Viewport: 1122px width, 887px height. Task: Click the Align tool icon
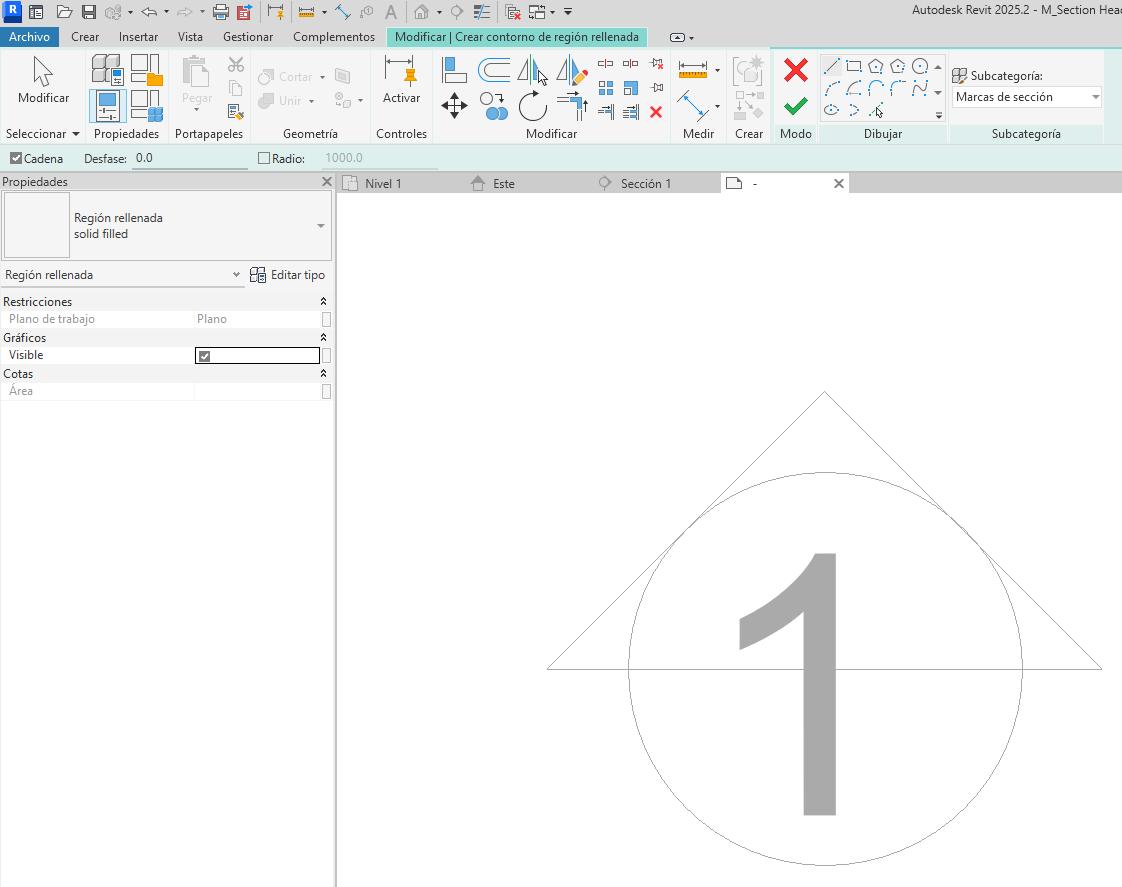[454, 70]
